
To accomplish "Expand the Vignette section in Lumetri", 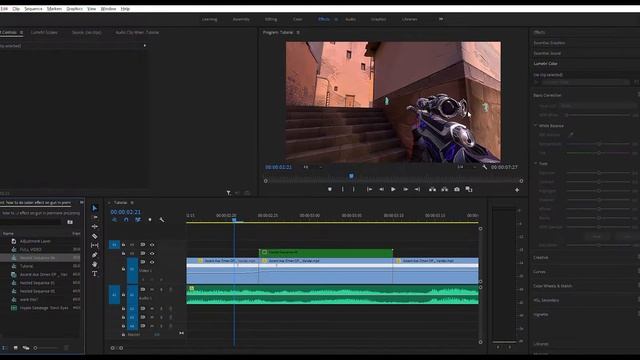I will click(x=540, y=315).
